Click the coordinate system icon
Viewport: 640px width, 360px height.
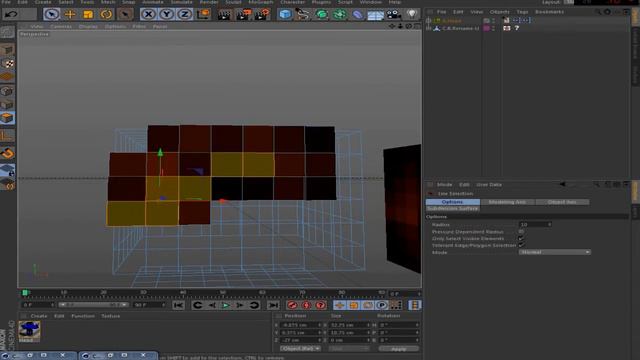[203, 14]
